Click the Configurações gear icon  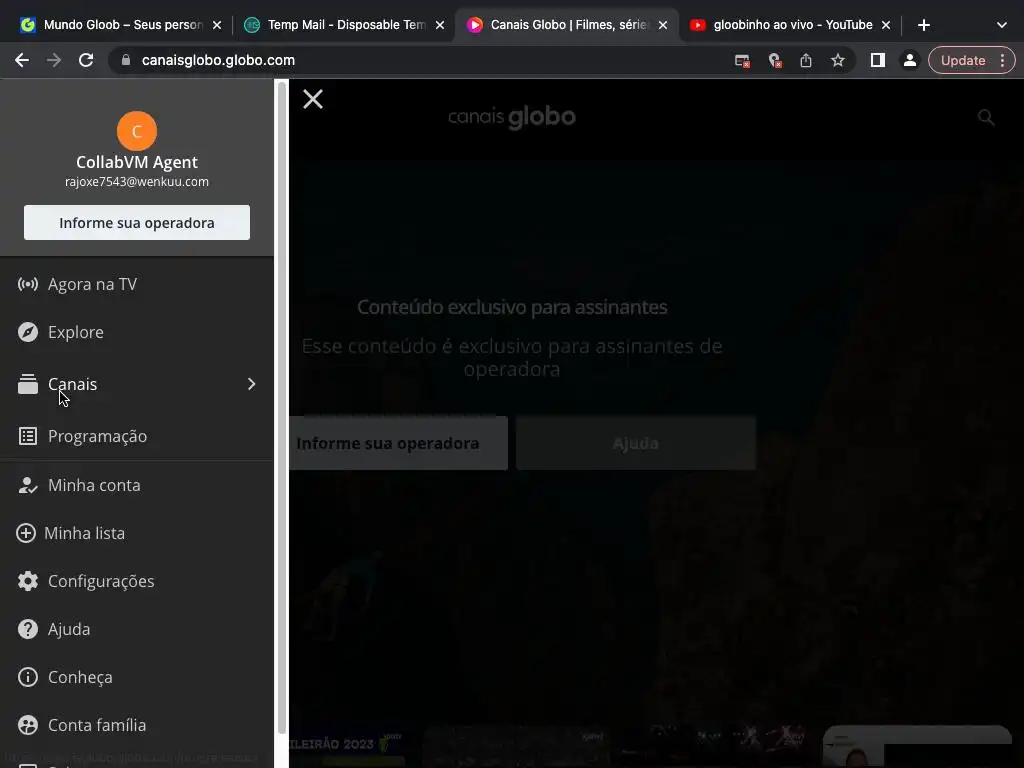(27, 581)
